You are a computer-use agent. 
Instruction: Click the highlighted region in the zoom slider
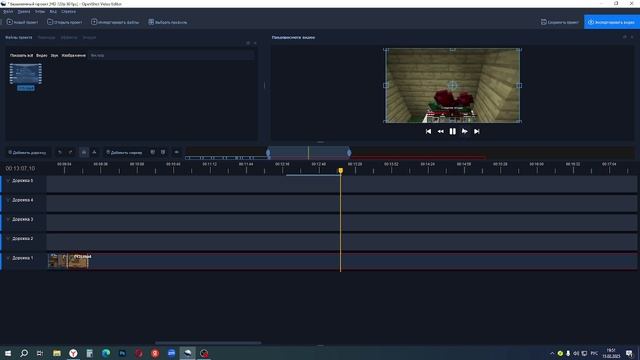click(309, 153)
